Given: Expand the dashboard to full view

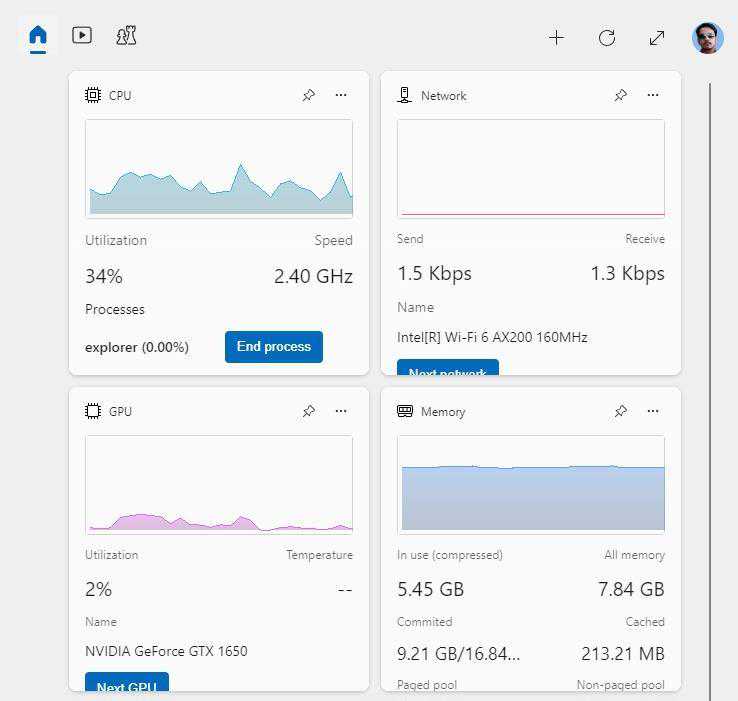Looking at the screenshot, I should click(x=657, y=38).
